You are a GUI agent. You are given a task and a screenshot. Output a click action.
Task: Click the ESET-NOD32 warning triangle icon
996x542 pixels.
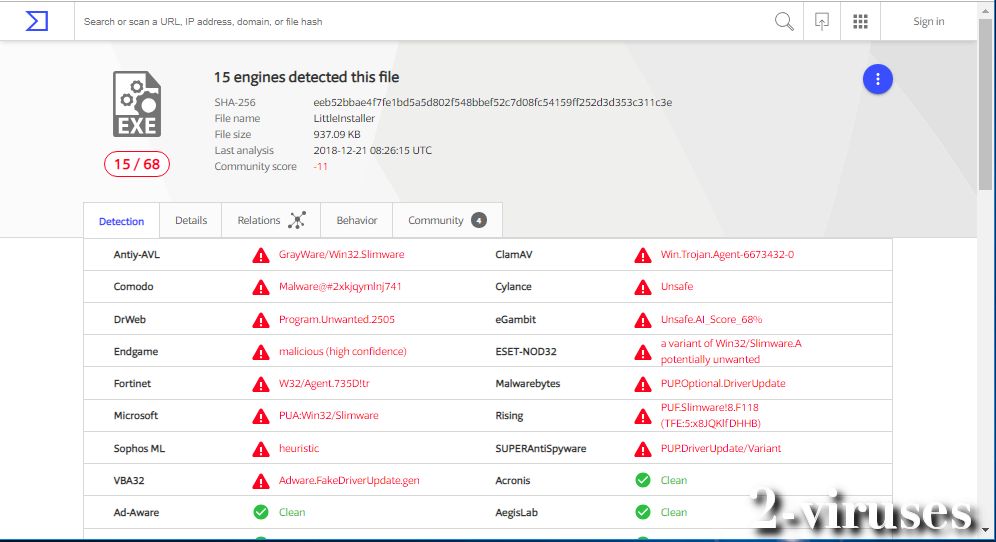(x=643, y=351)
